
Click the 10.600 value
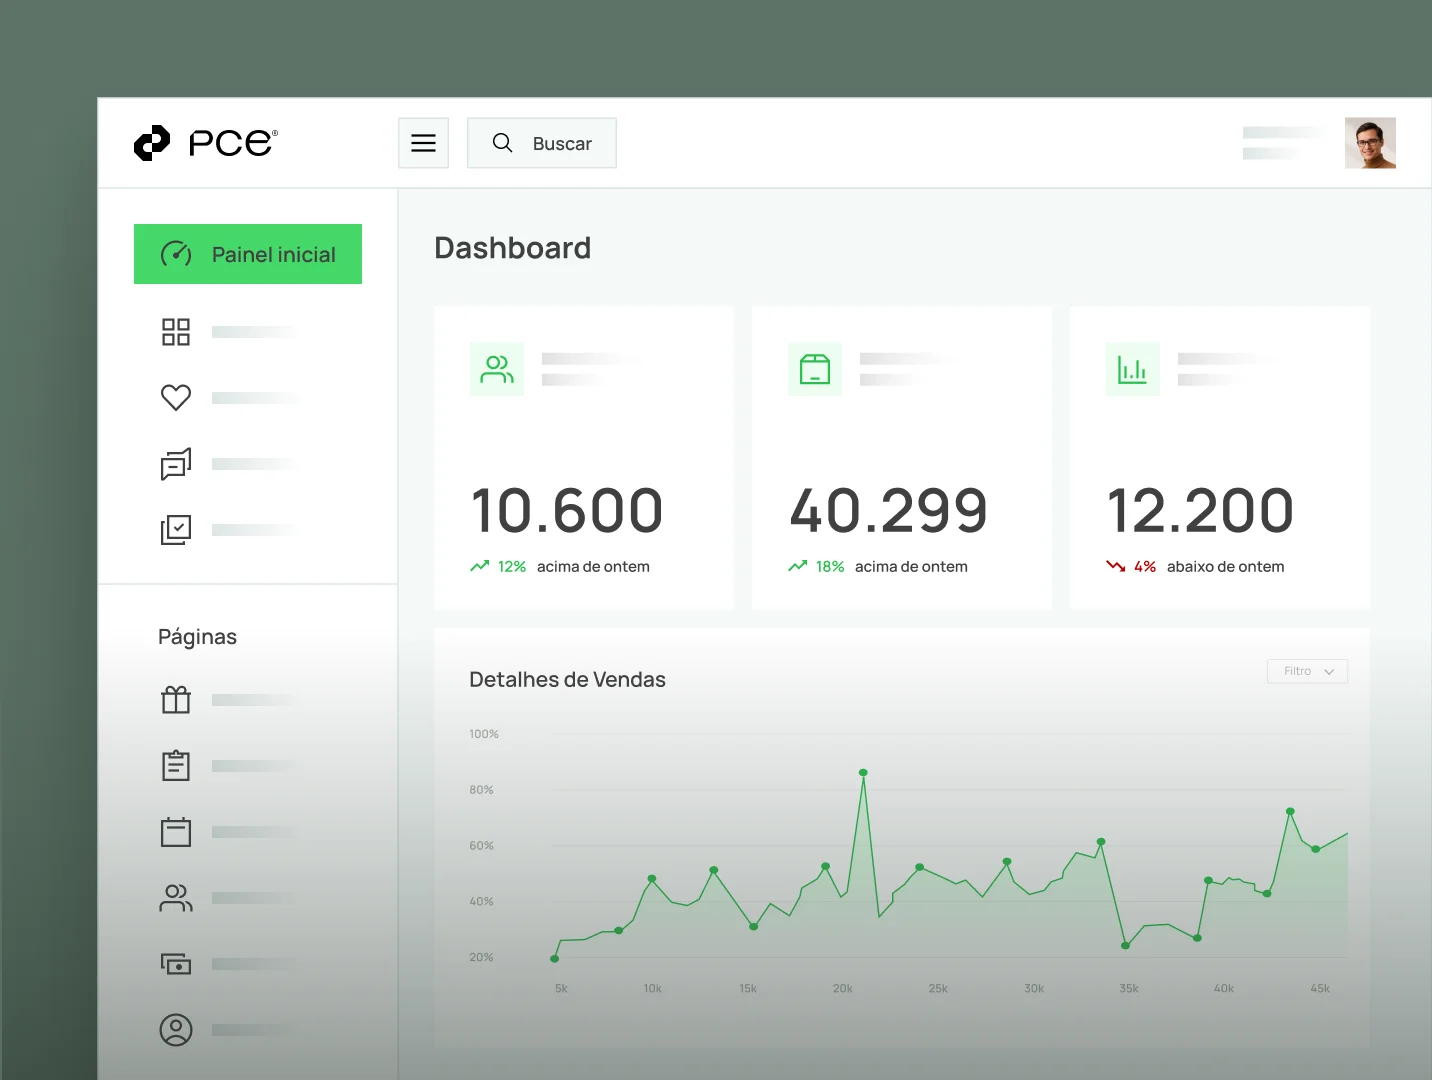(x=567, y=510)
